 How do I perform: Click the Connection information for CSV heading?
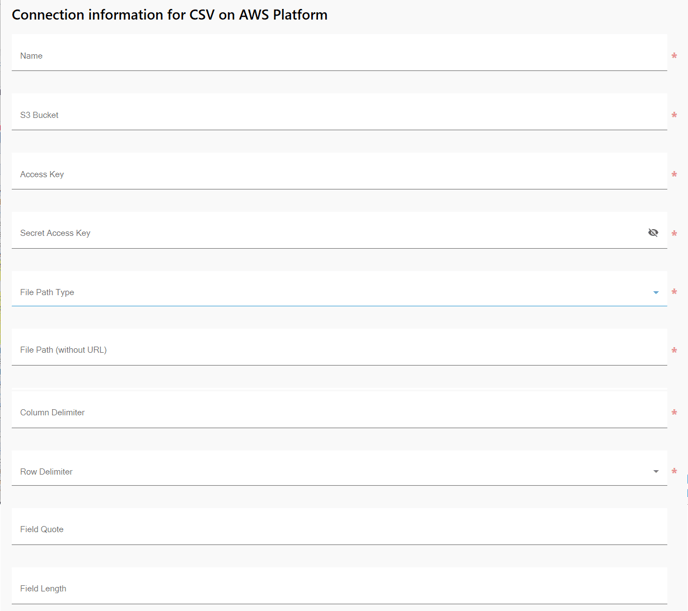point(169,15)
